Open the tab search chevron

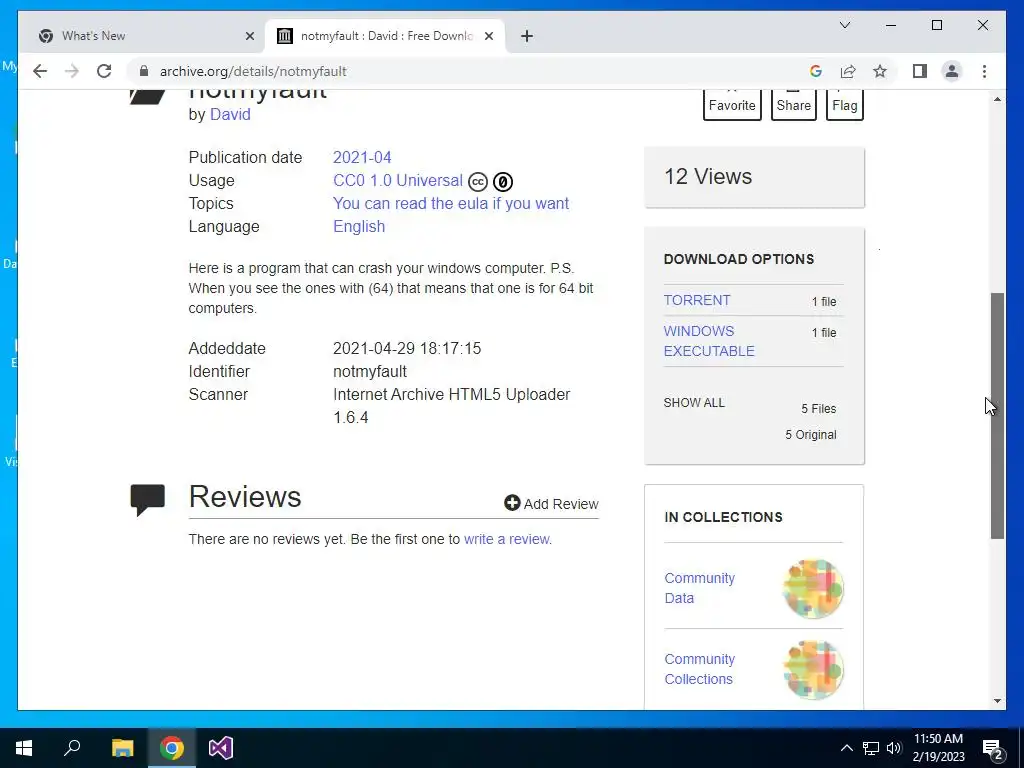[844, 25]
